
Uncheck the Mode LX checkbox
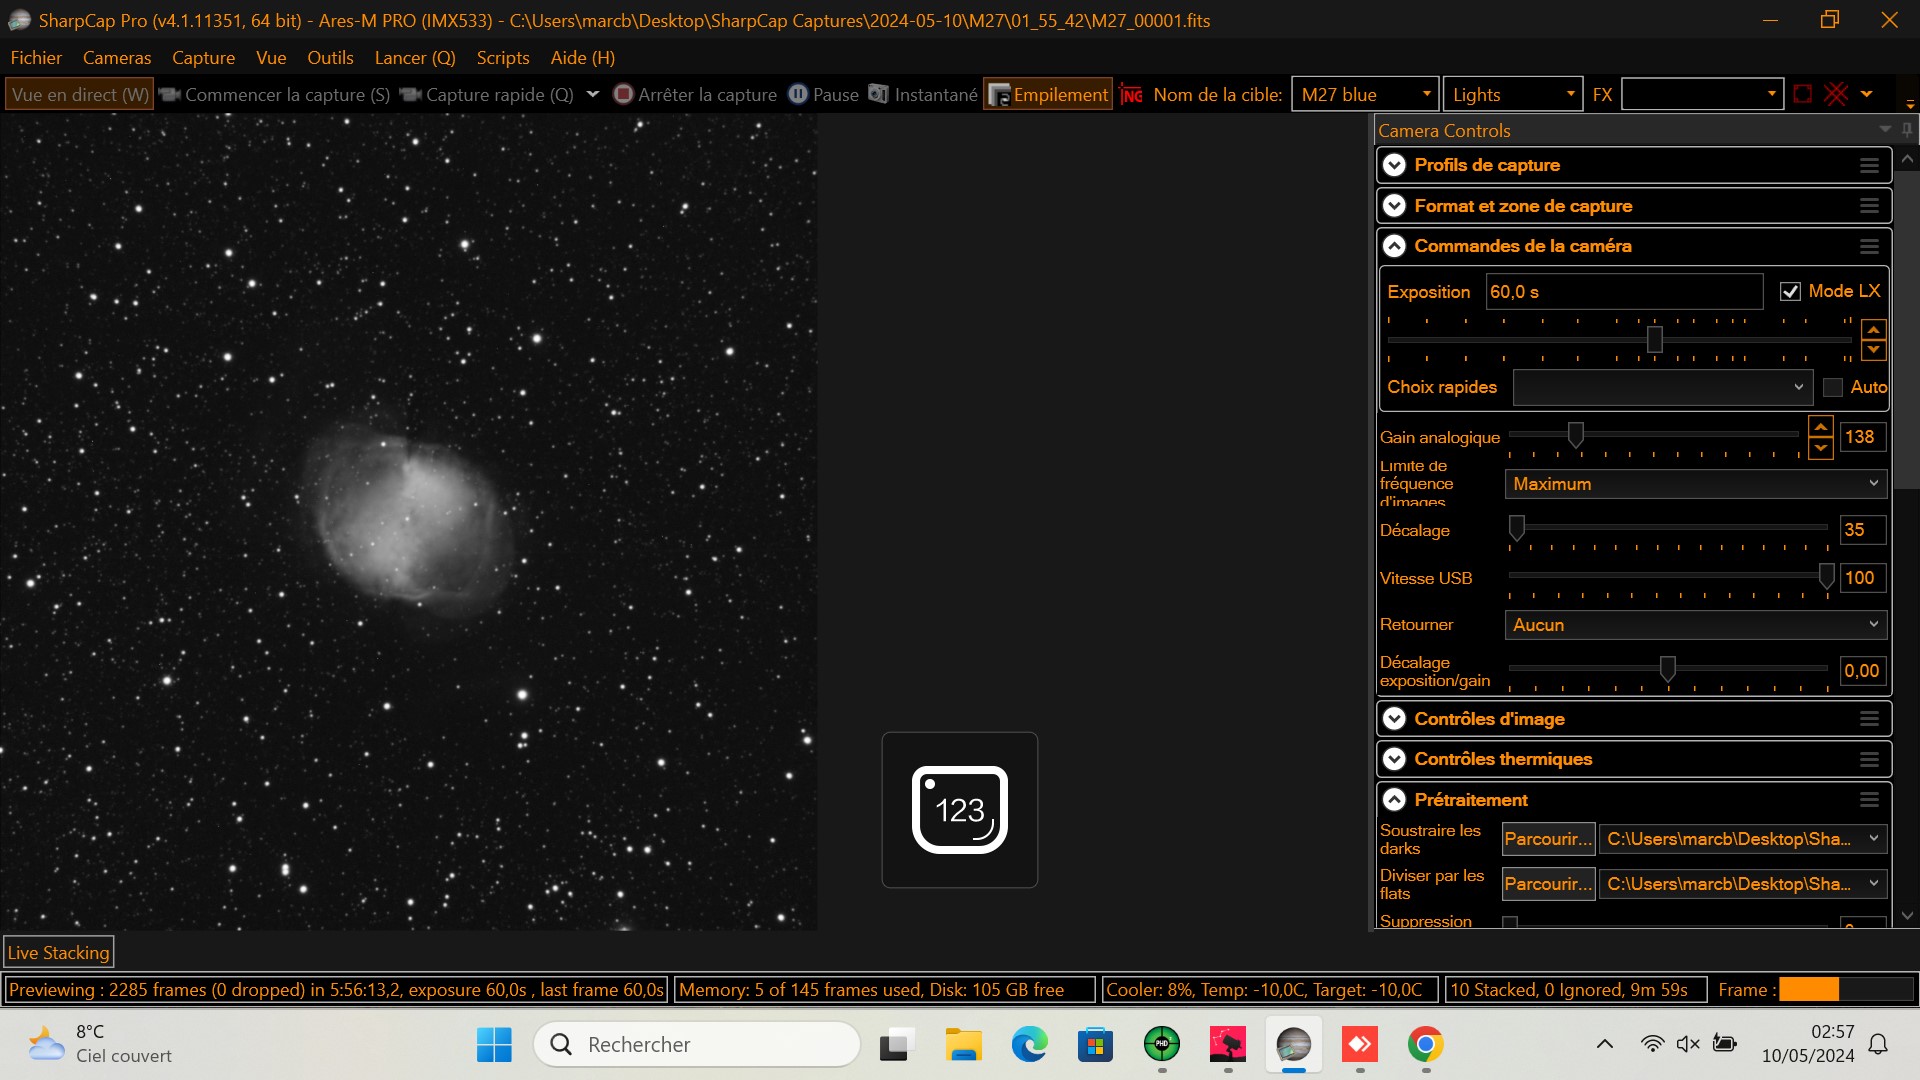tap(1792, 291)
